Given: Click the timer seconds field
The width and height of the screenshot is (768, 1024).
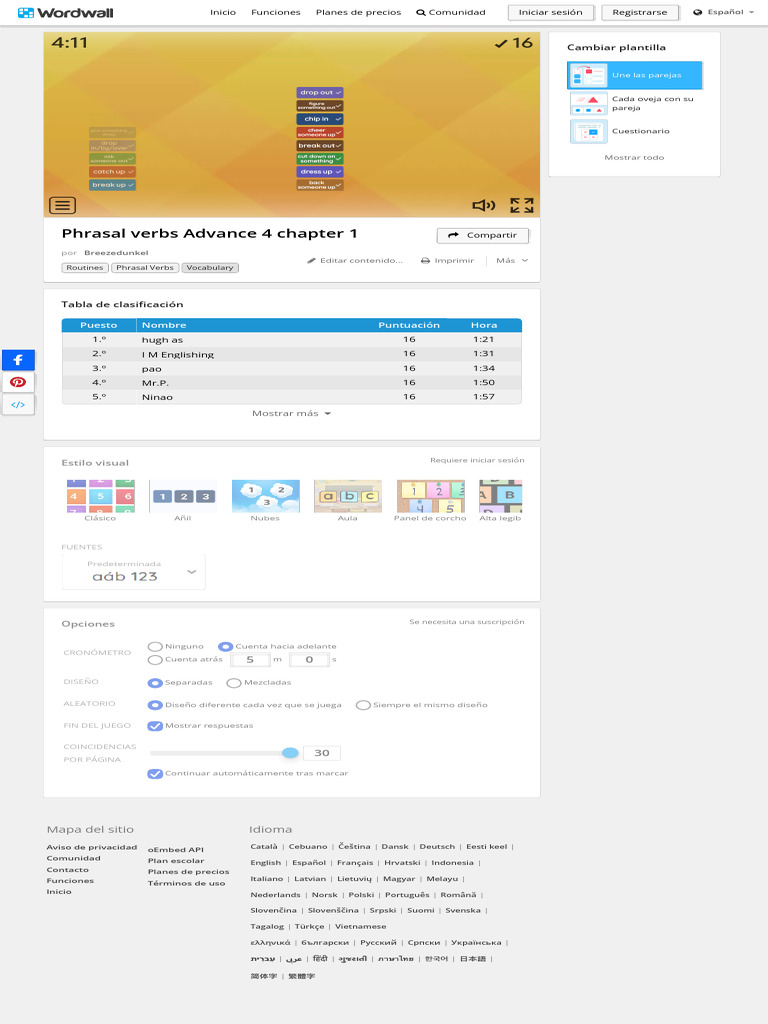Looking at the screenshot, I should pyautogui.click(x=309, y=660).
